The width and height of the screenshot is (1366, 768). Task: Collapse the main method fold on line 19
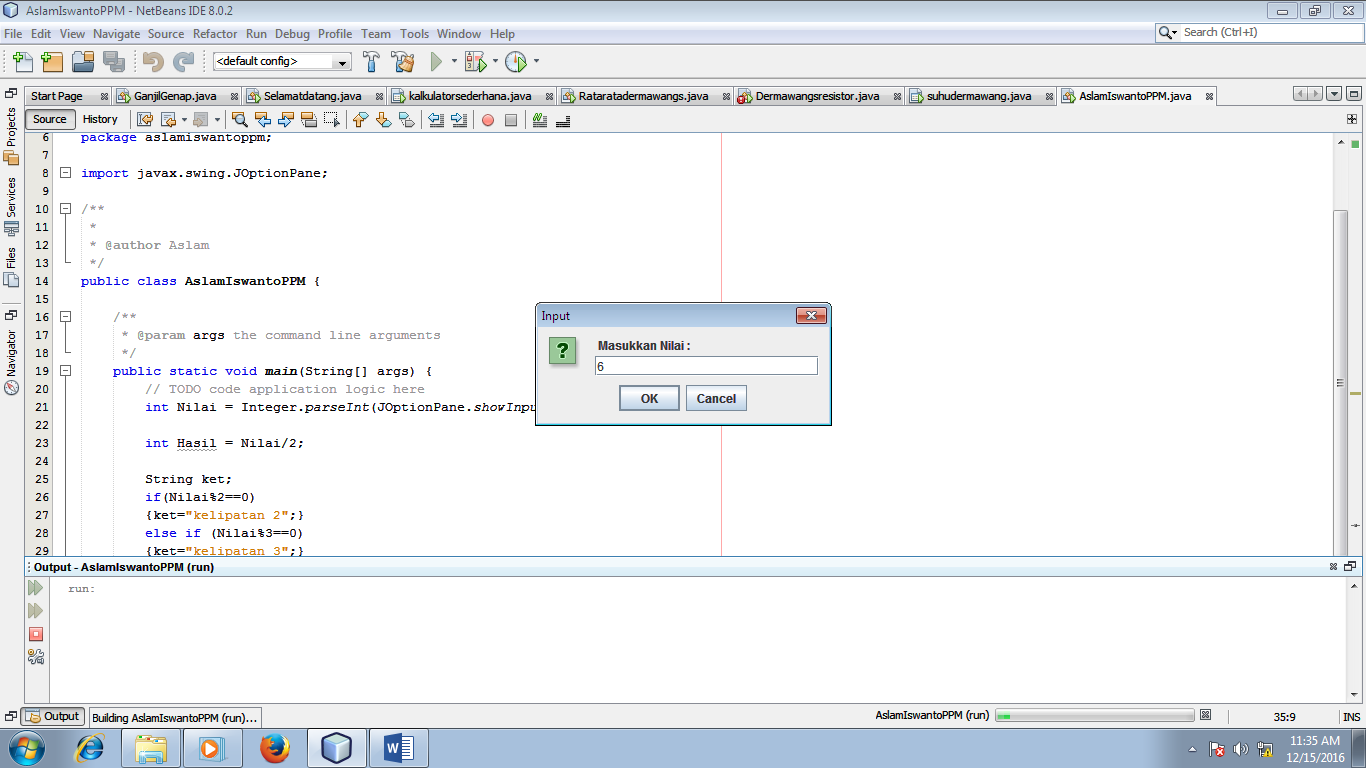pos(66,371)
